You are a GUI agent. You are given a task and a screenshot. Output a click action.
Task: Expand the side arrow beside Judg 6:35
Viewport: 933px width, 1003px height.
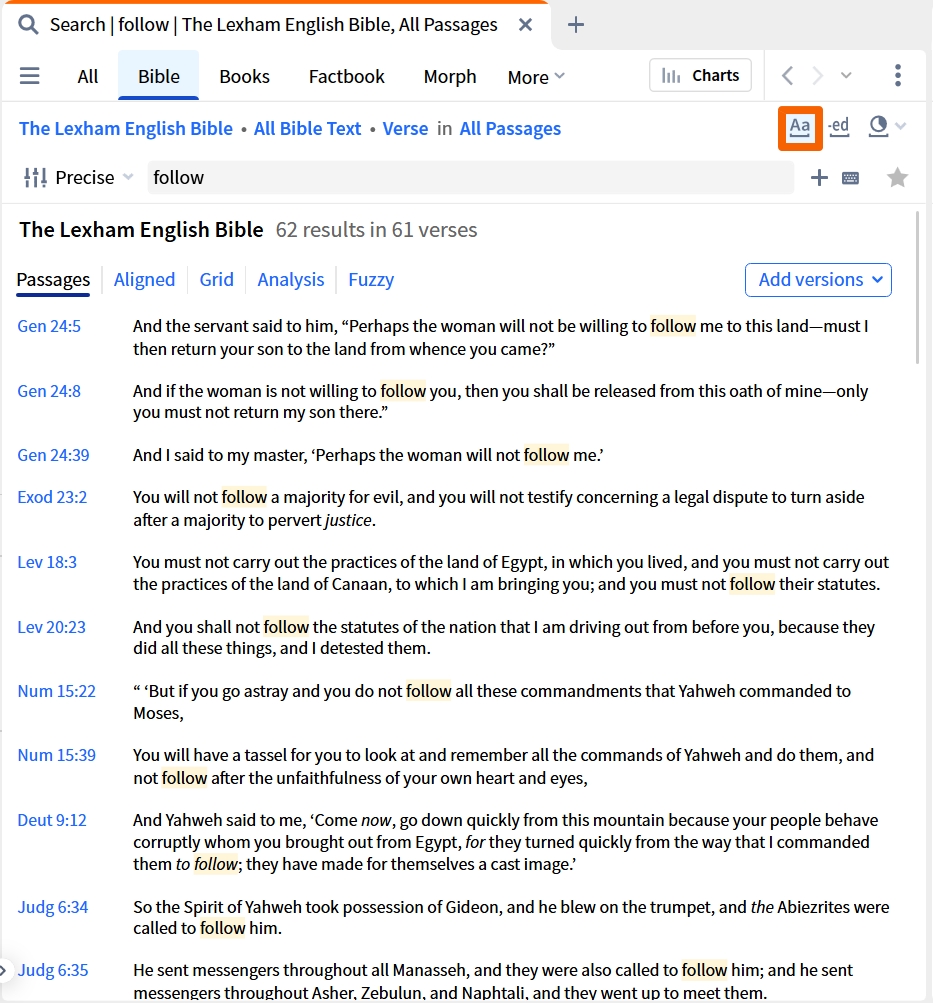4,970
